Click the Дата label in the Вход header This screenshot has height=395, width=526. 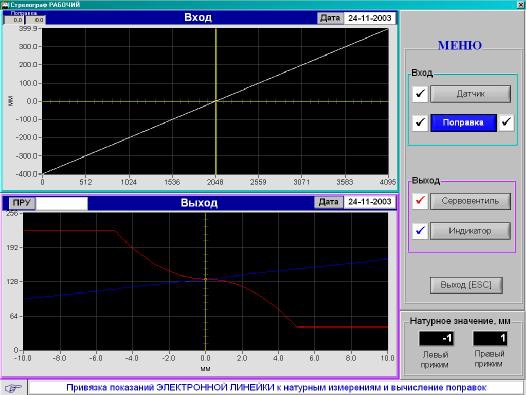(330, 18)
